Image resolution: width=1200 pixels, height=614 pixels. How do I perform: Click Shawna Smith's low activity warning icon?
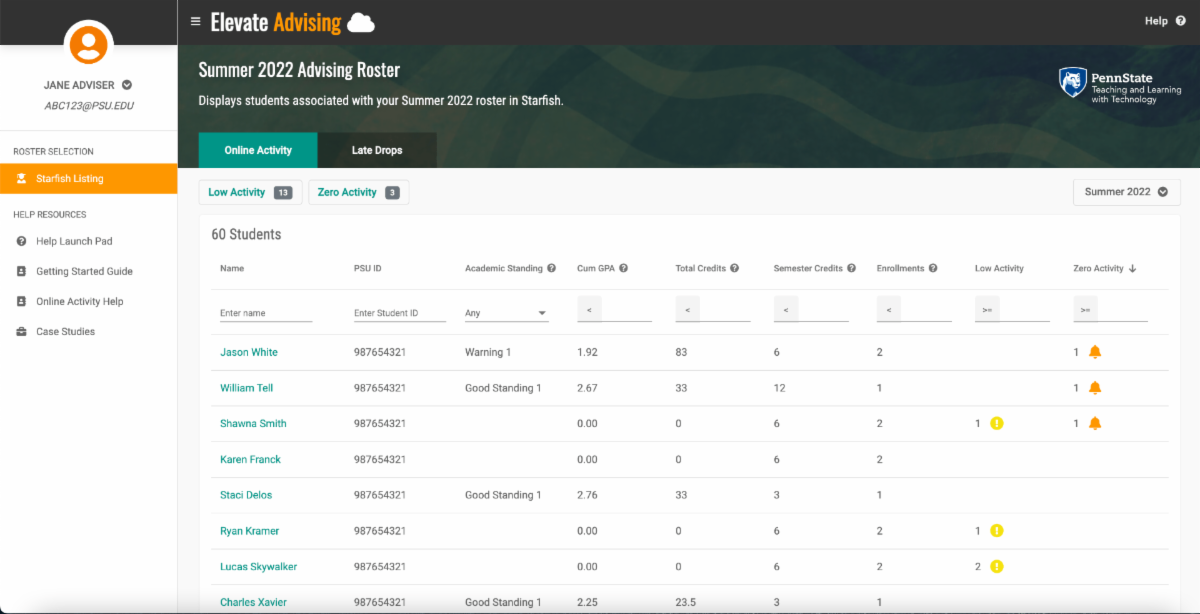coord(996,423)
